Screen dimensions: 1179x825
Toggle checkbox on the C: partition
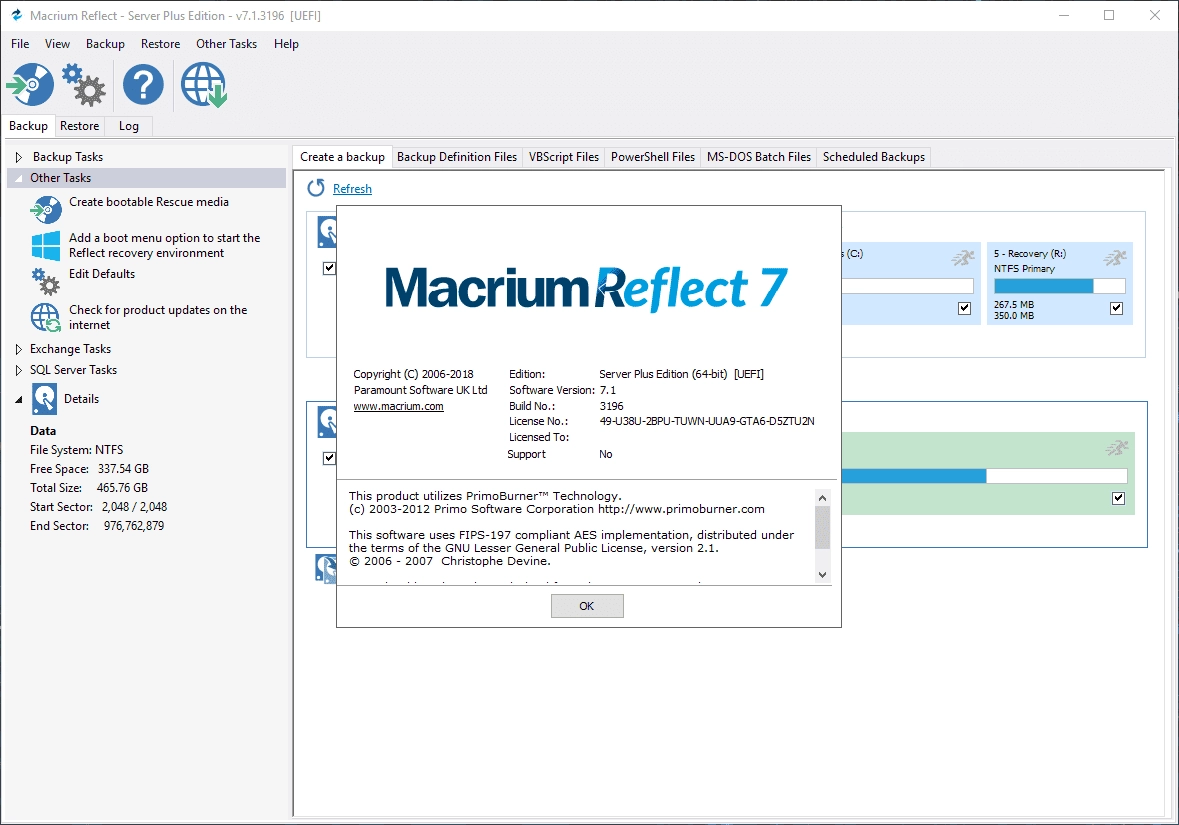pos(965,308)
